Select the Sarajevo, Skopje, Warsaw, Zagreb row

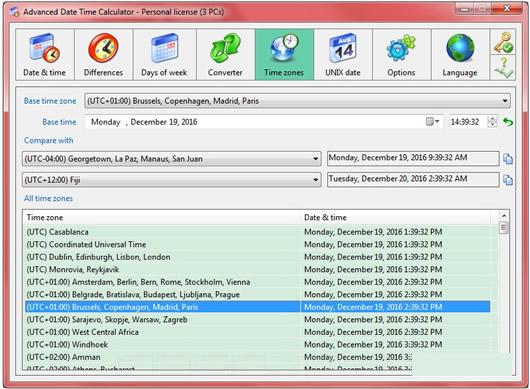pos(257,319)
